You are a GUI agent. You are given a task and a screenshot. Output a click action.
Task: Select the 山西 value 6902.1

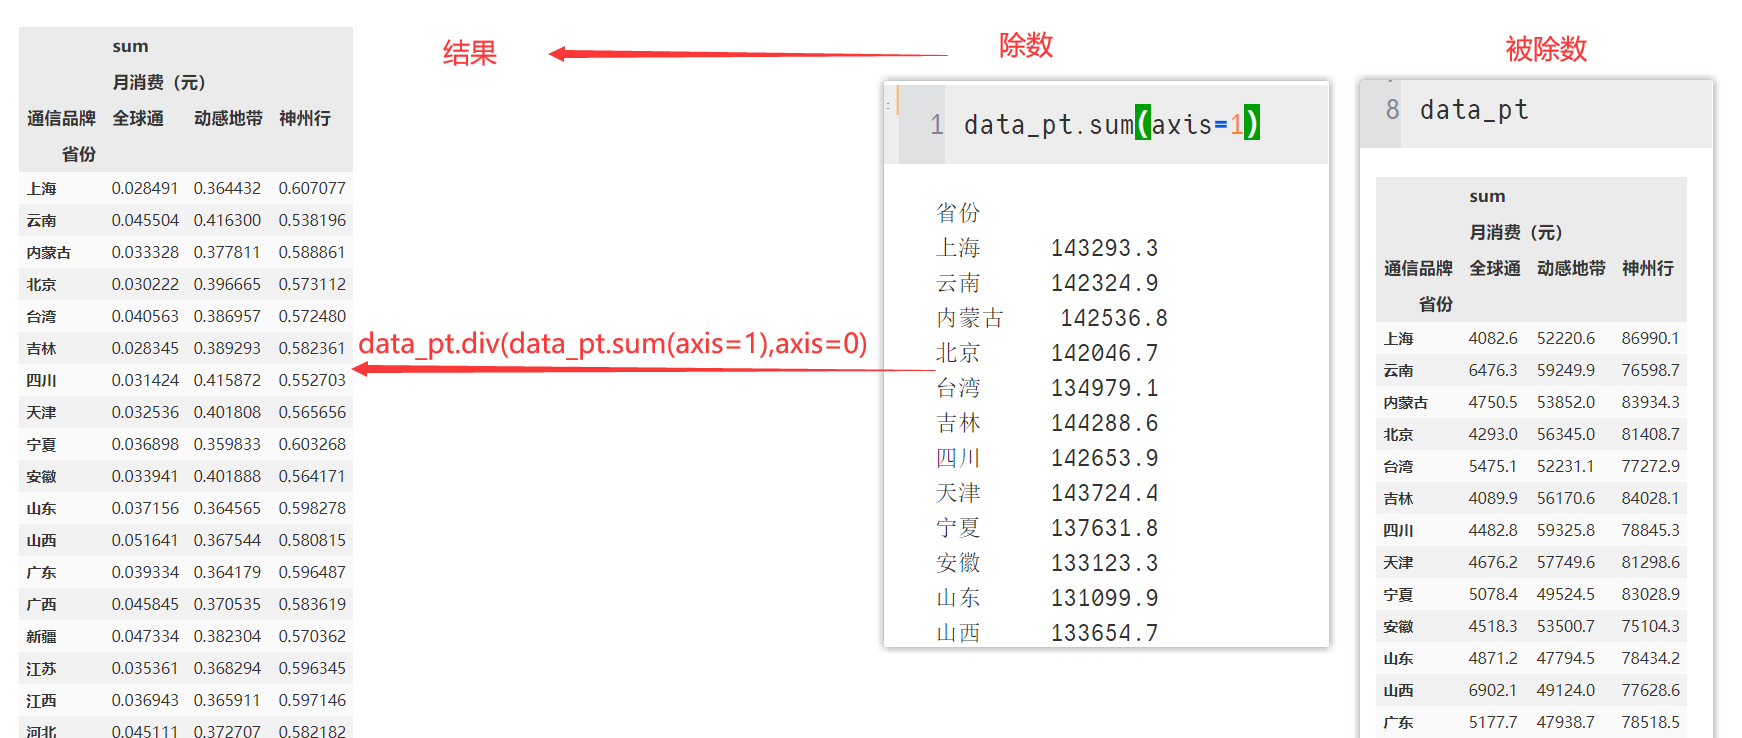1493,690
